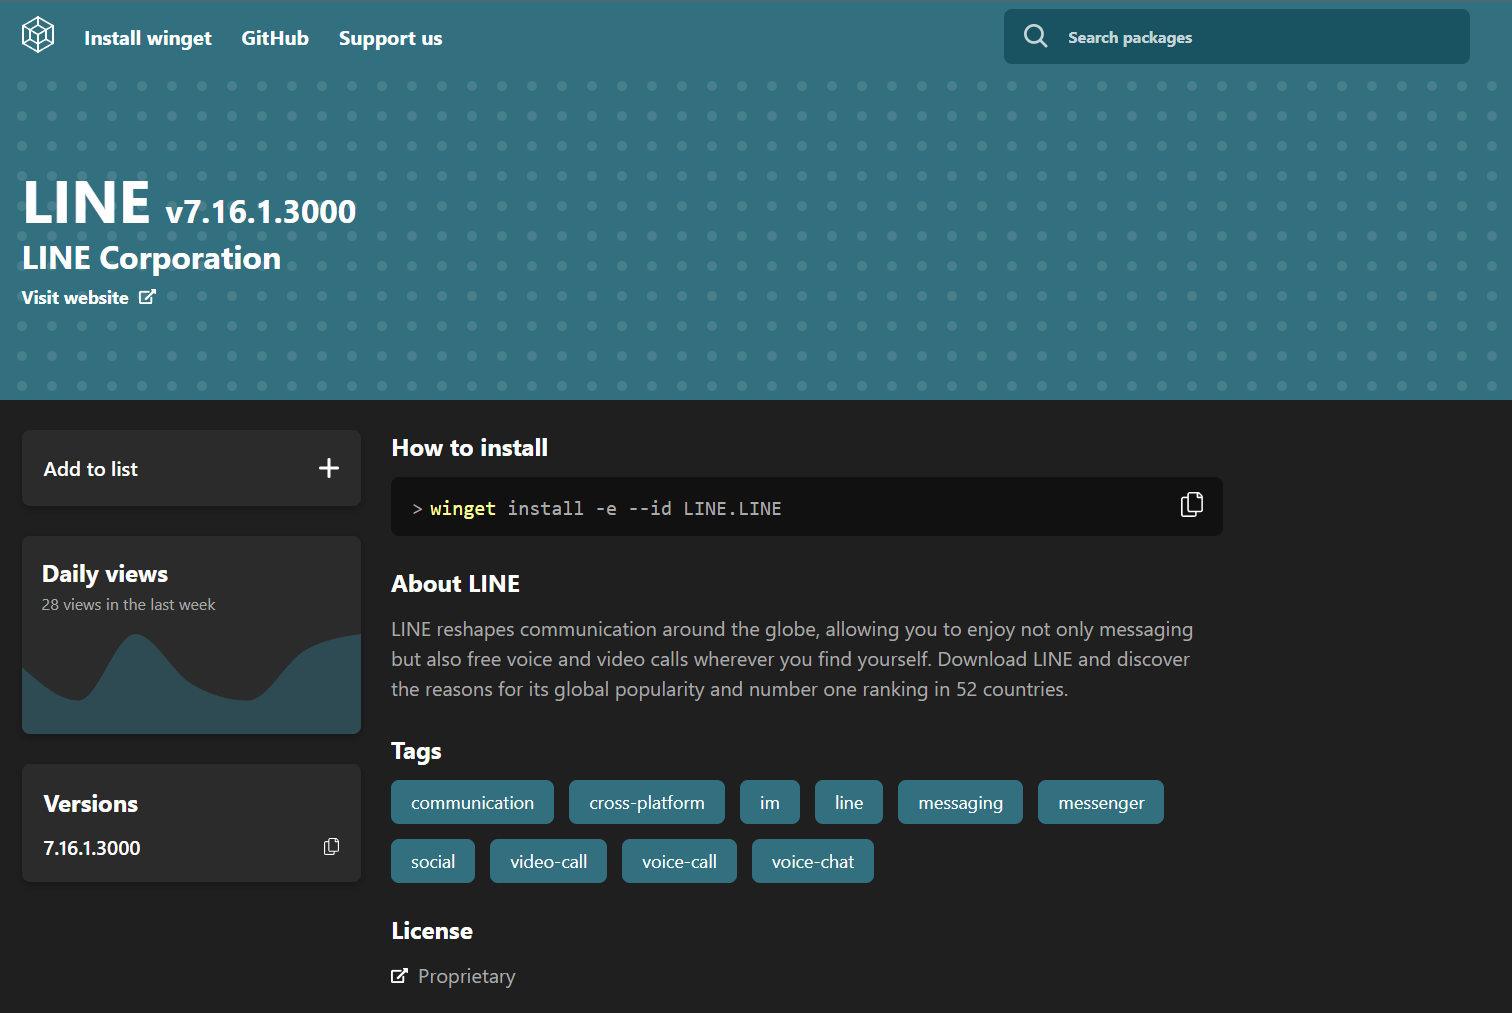Open the Visit website link
1512x1013 pixels.
75,298
